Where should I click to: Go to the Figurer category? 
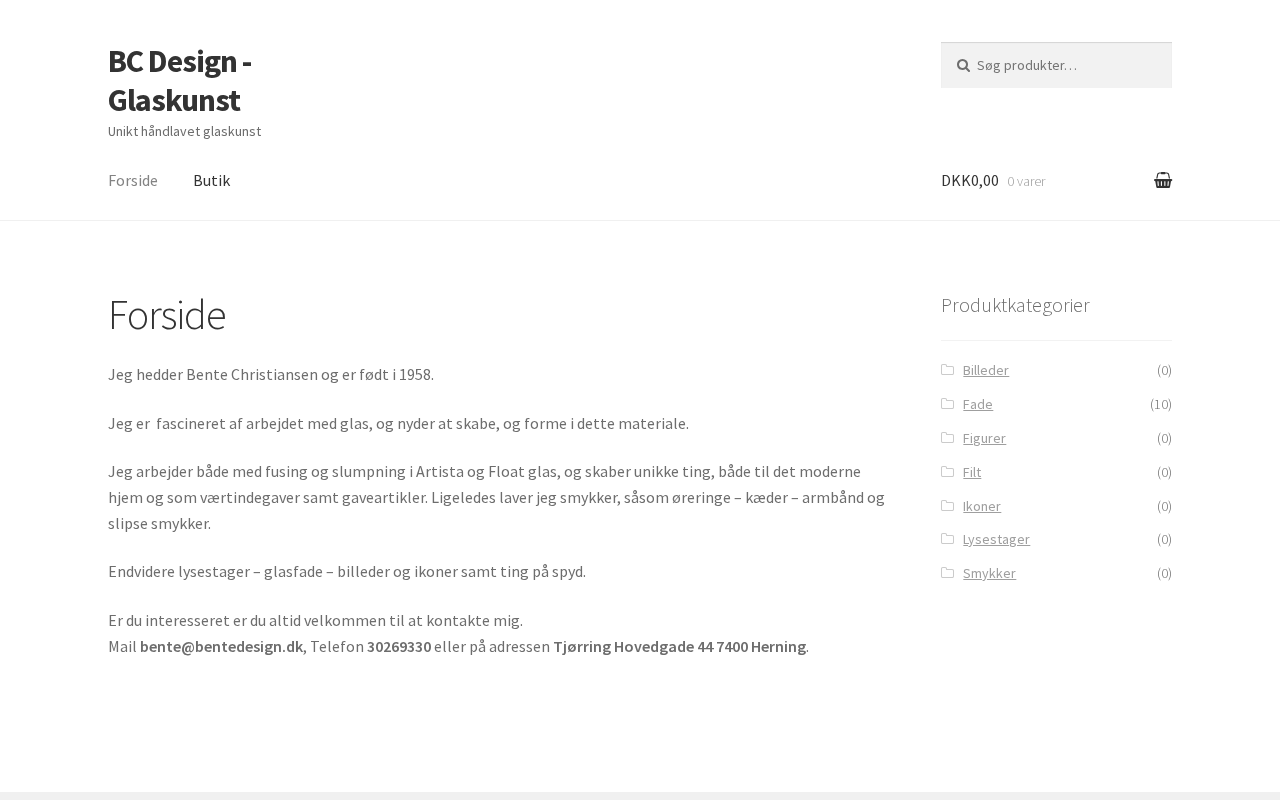(x=984, y=438)
